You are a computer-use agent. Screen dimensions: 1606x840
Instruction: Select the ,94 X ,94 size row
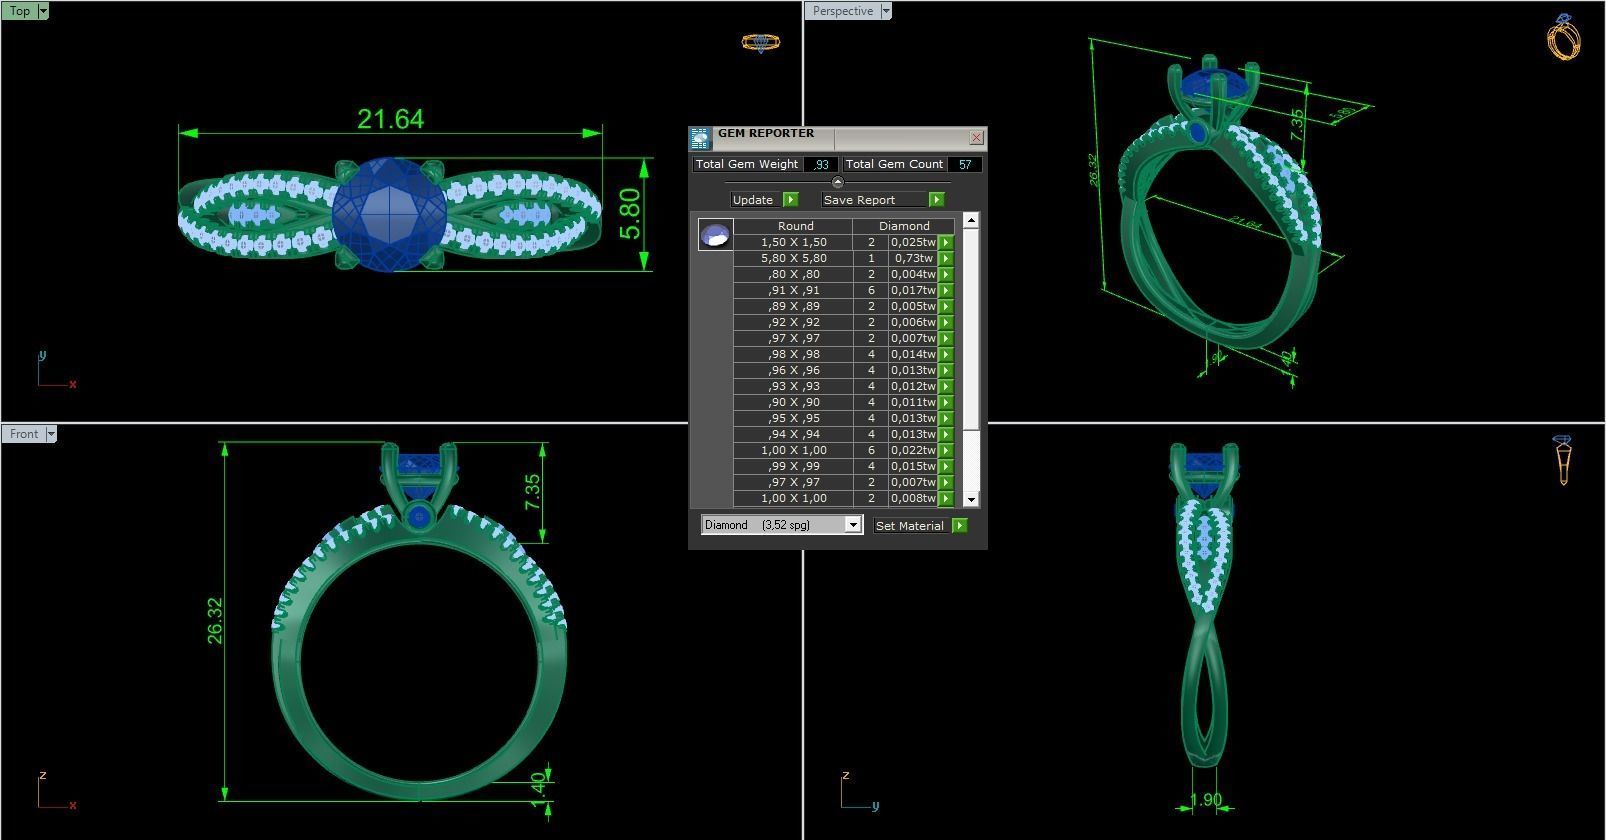click(793, 434)
